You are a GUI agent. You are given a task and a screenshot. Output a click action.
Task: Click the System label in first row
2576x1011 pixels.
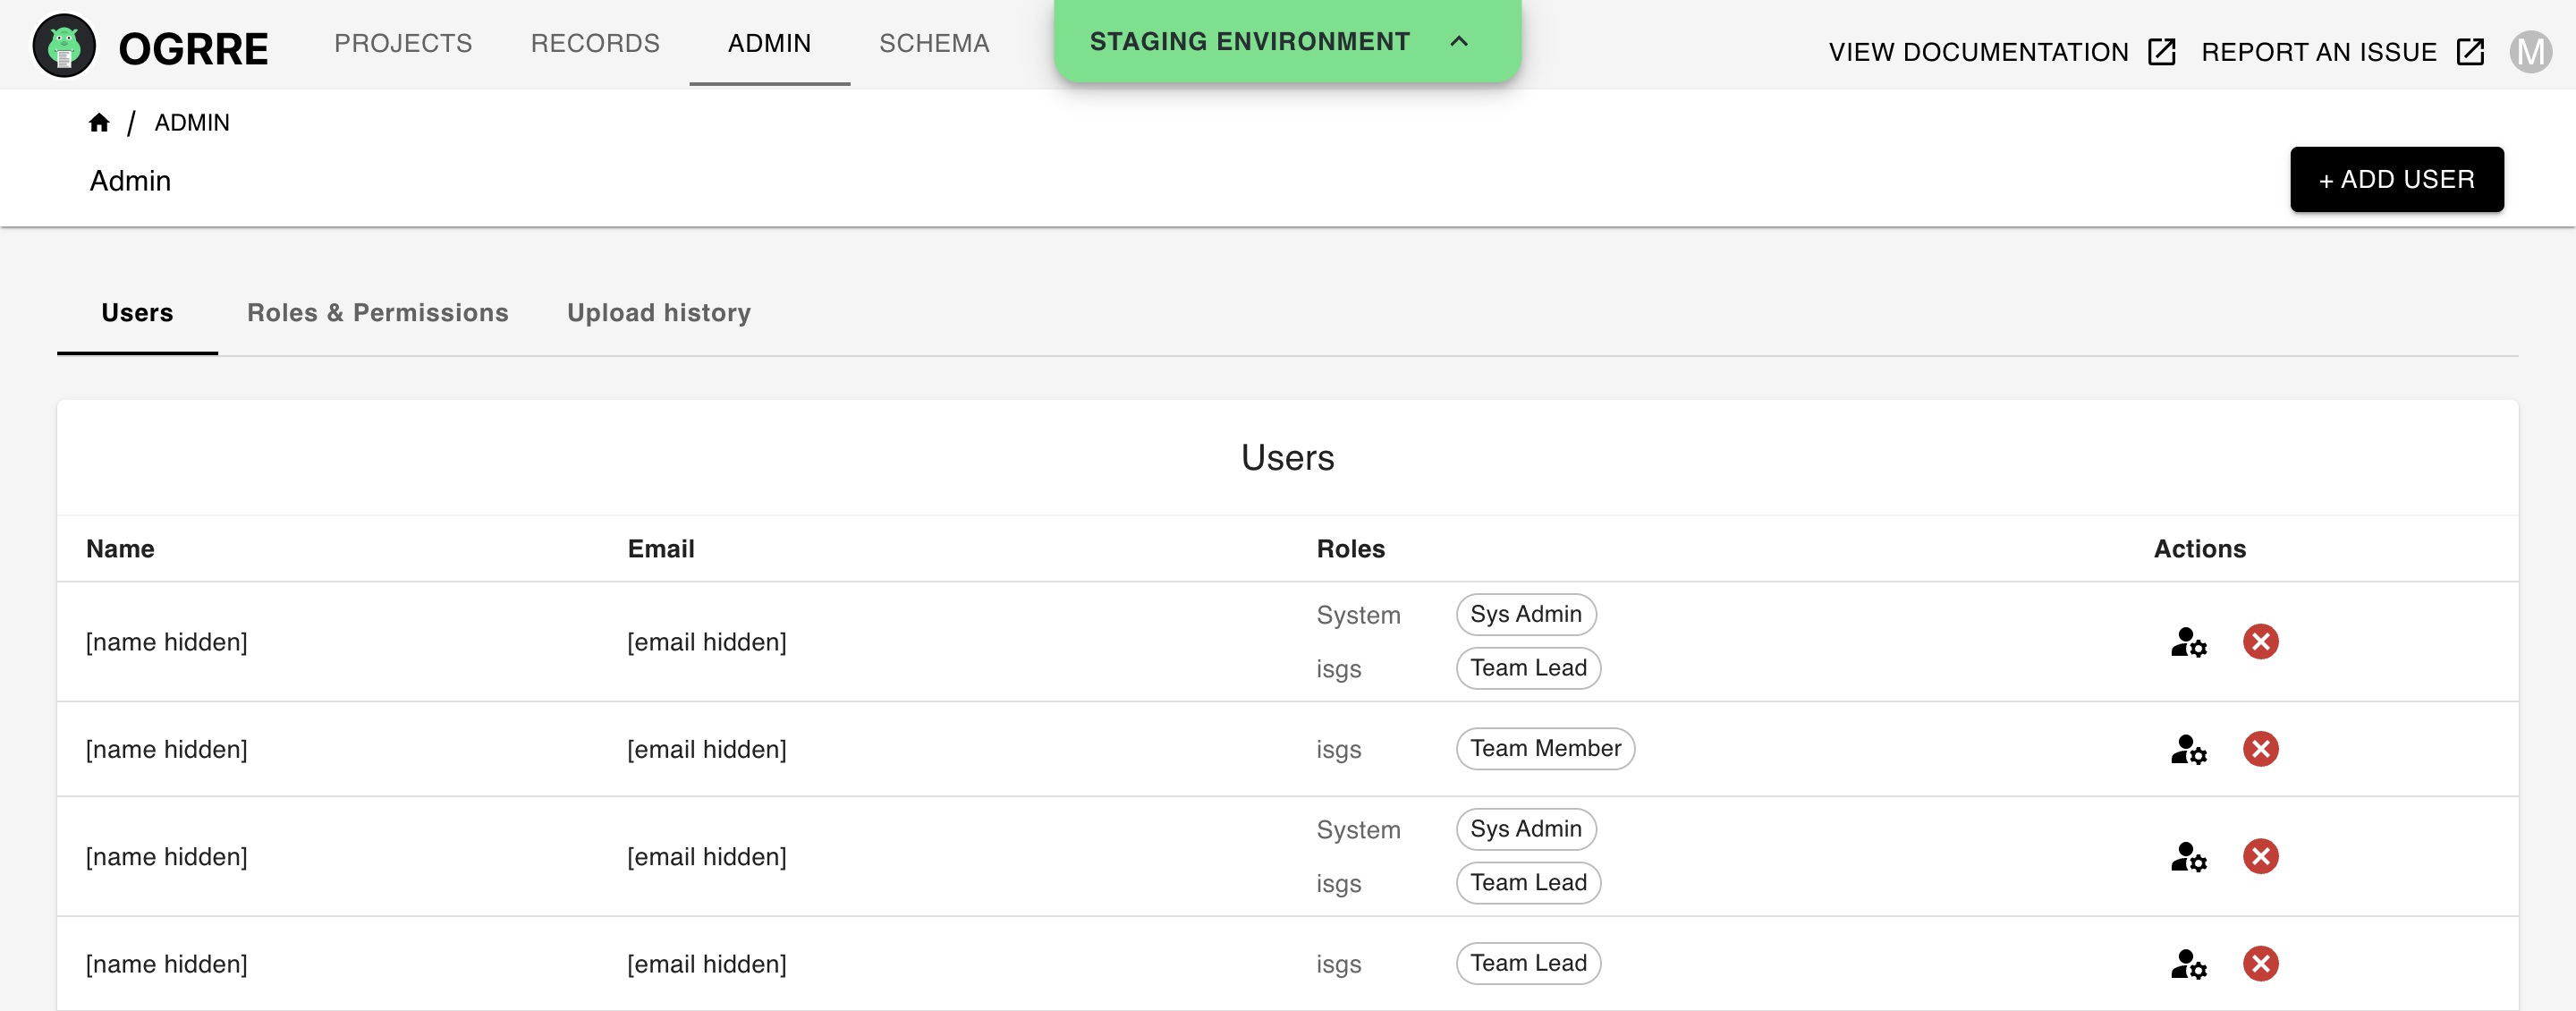(1358, 615)
